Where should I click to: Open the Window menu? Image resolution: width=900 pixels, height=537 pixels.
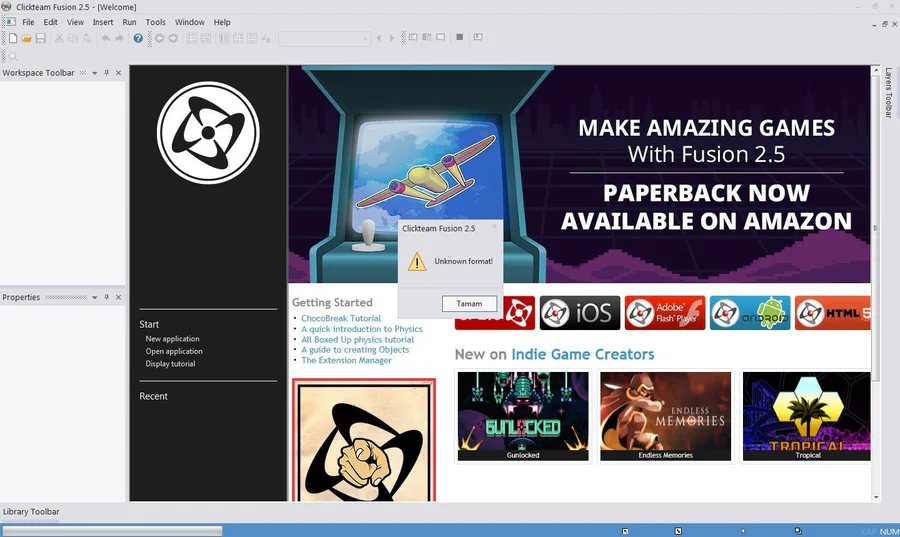coord(189,22)
